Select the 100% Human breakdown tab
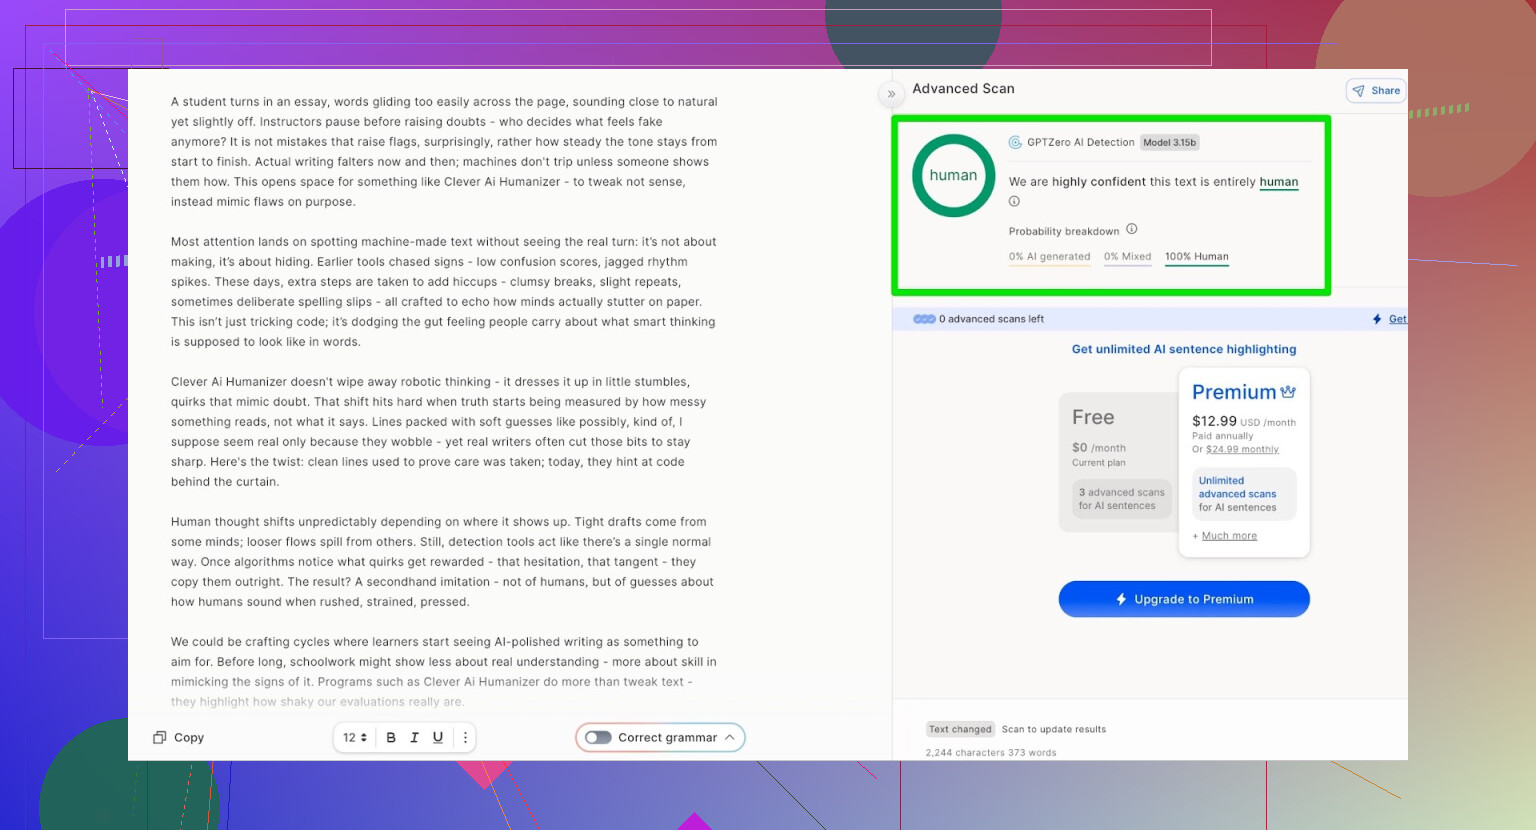The width and height of the screenshot is (1536, 830). pos(1196,257)
